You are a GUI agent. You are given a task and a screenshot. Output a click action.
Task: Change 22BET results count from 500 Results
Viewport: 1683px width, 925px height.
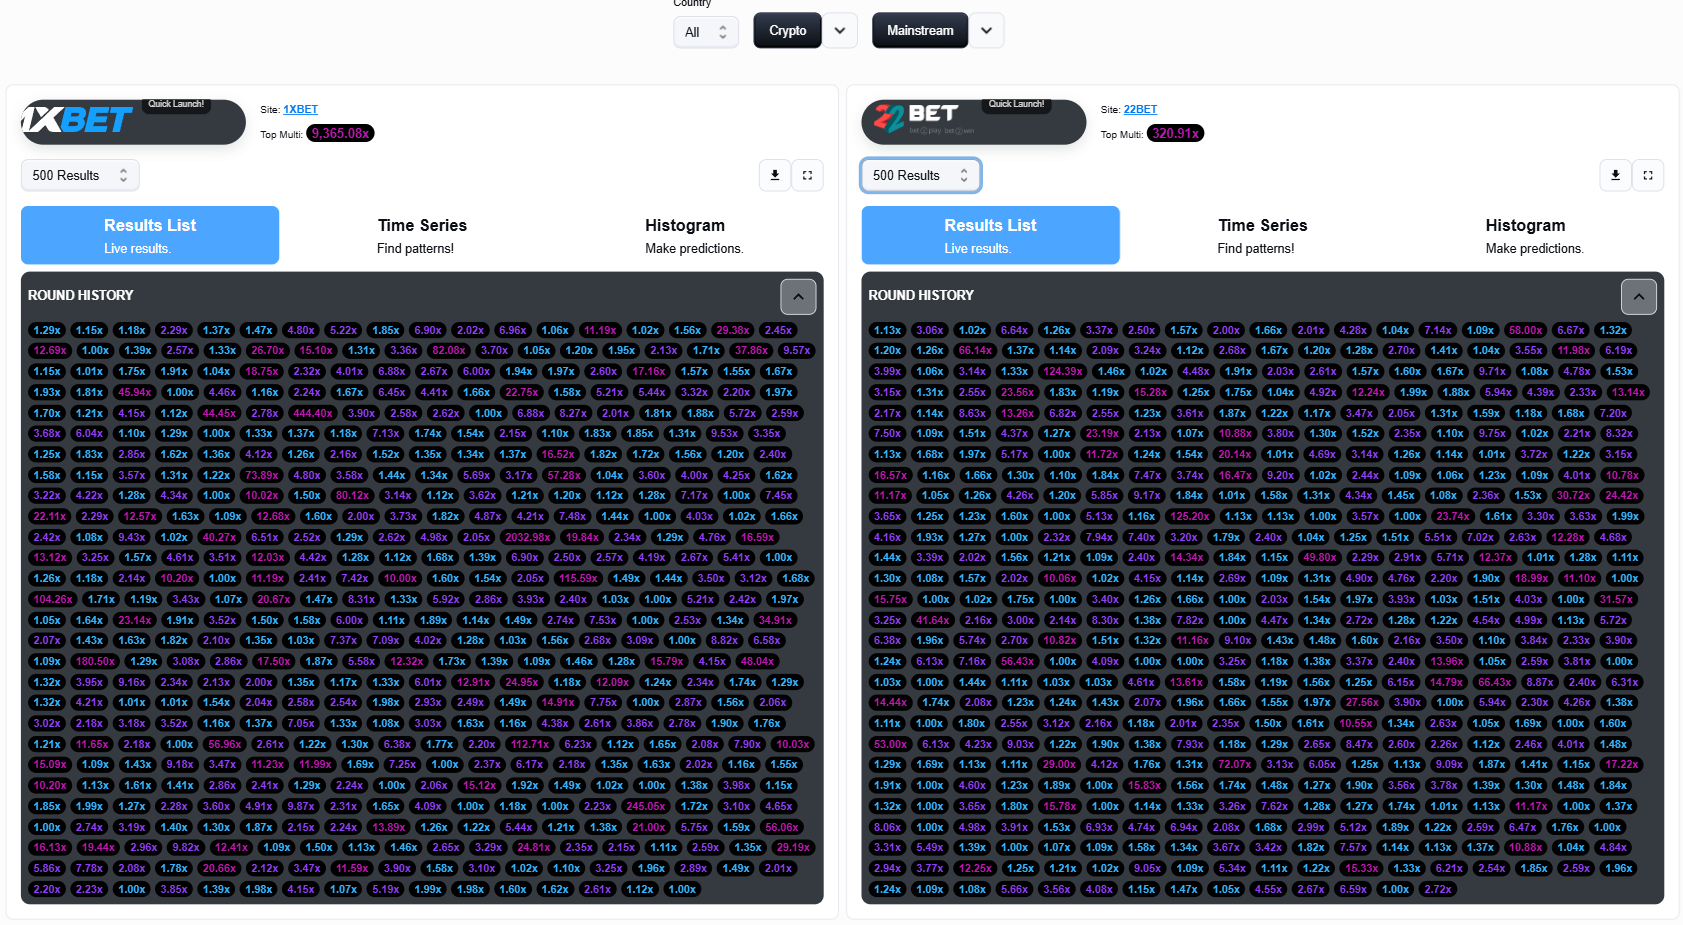[x=921, y=175]
